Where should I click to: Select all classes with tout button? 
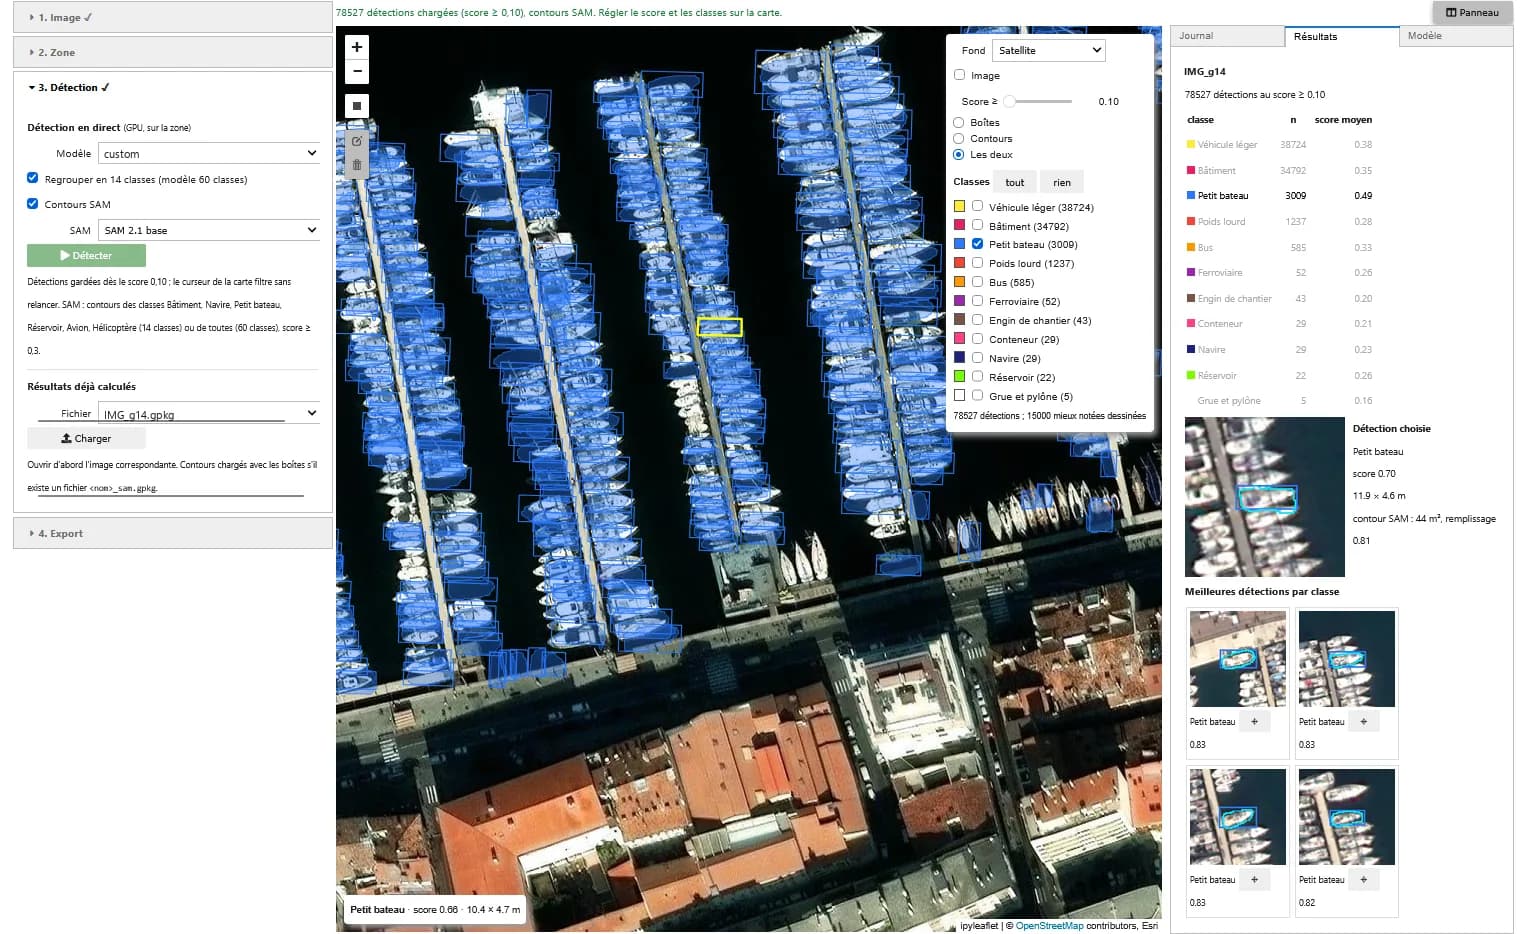(x=1015, y=182)
